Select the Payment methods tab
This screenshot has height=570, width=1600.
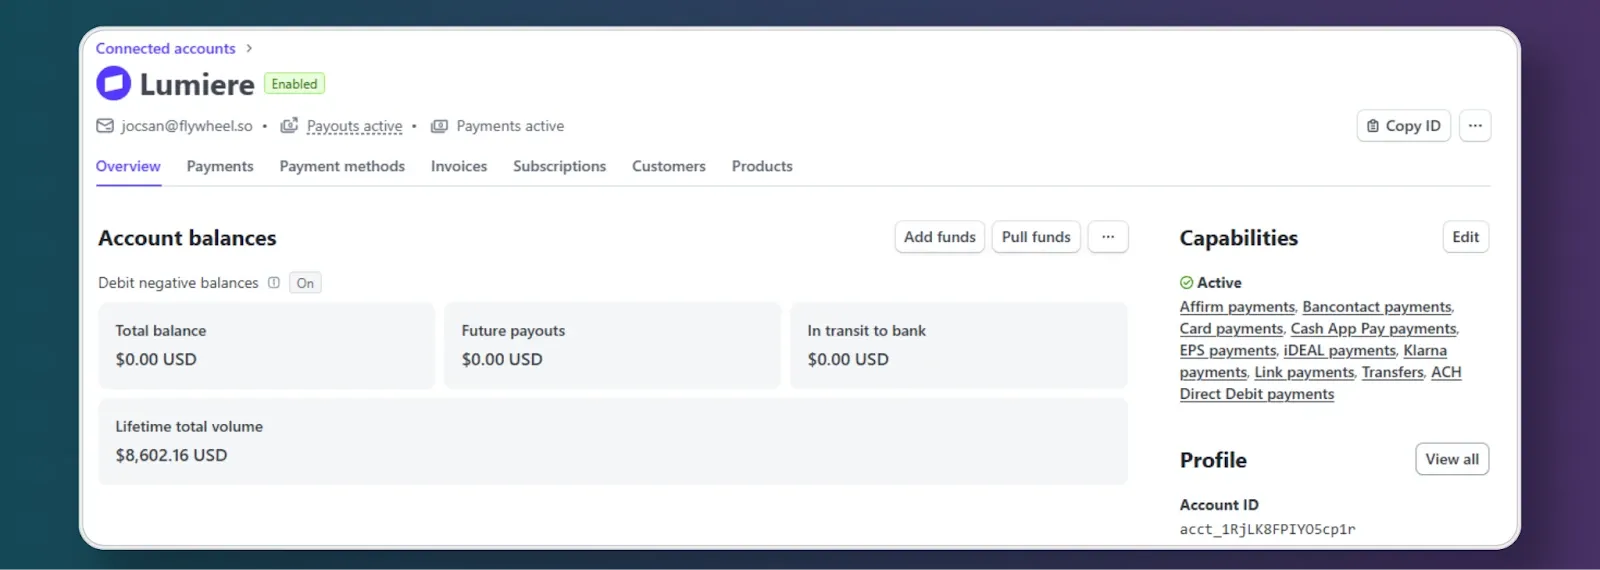tap(342, 166)
